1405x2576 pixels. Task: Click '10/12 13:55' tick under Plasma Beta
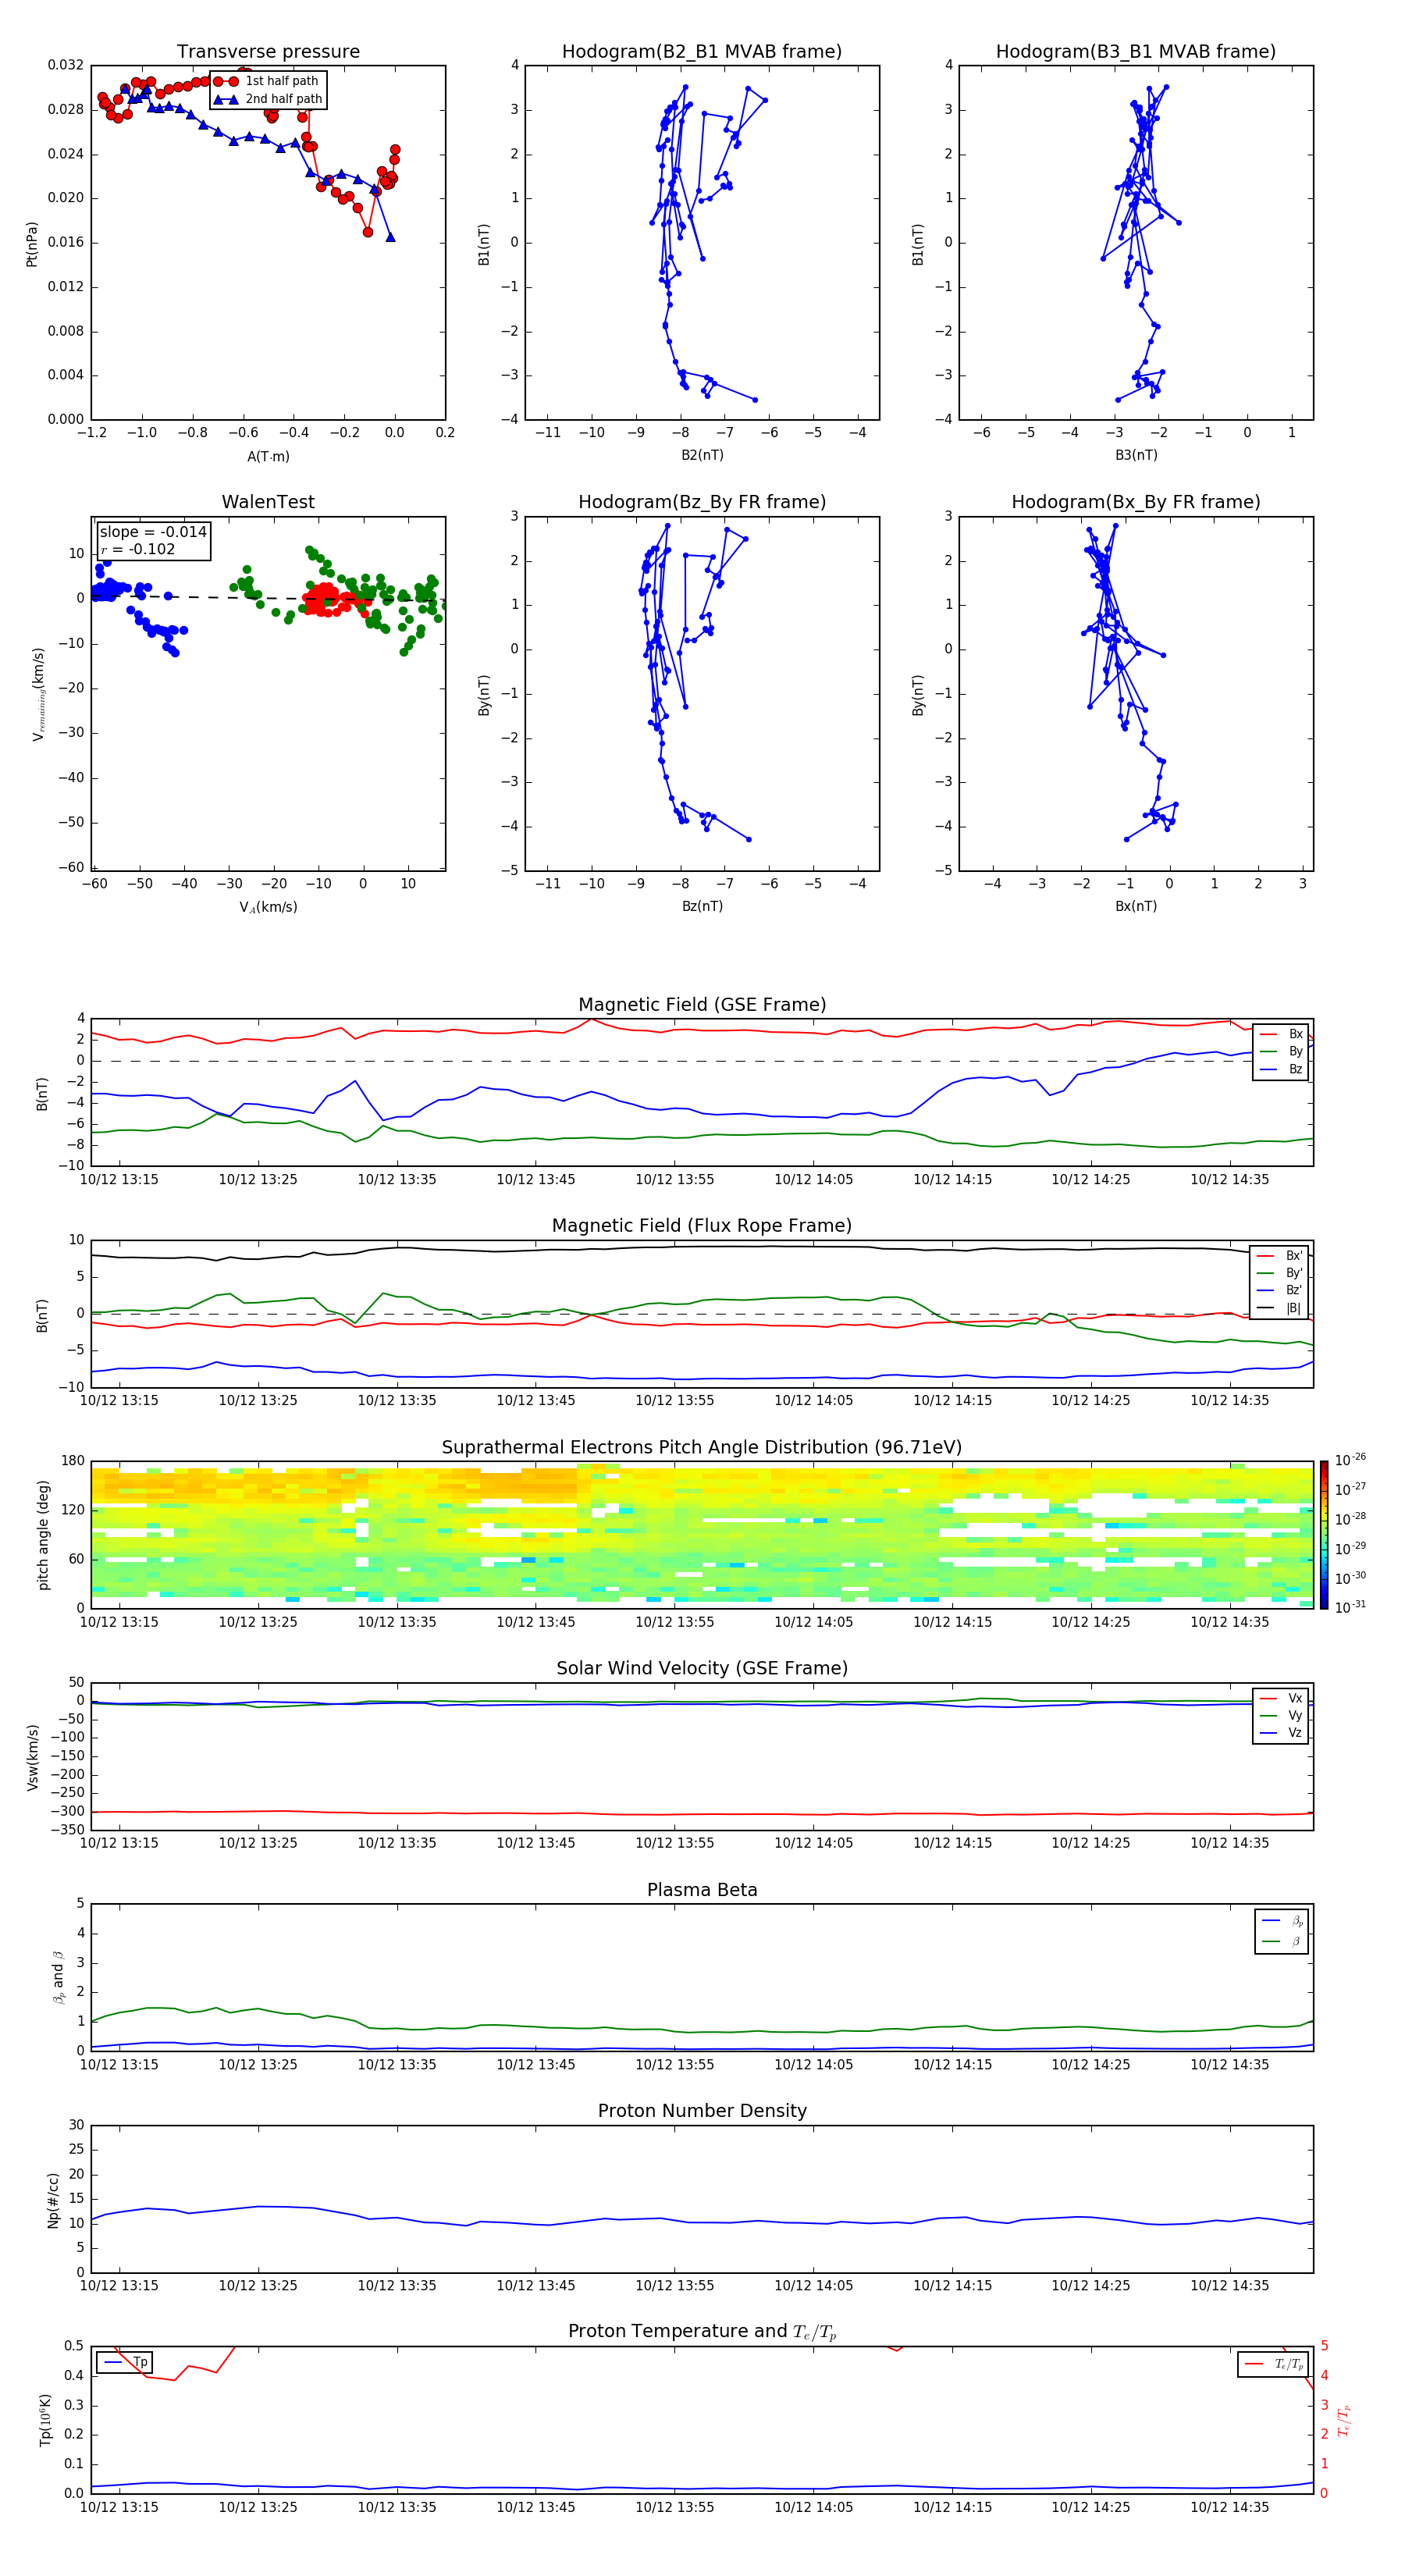(x=675, y=2065)
